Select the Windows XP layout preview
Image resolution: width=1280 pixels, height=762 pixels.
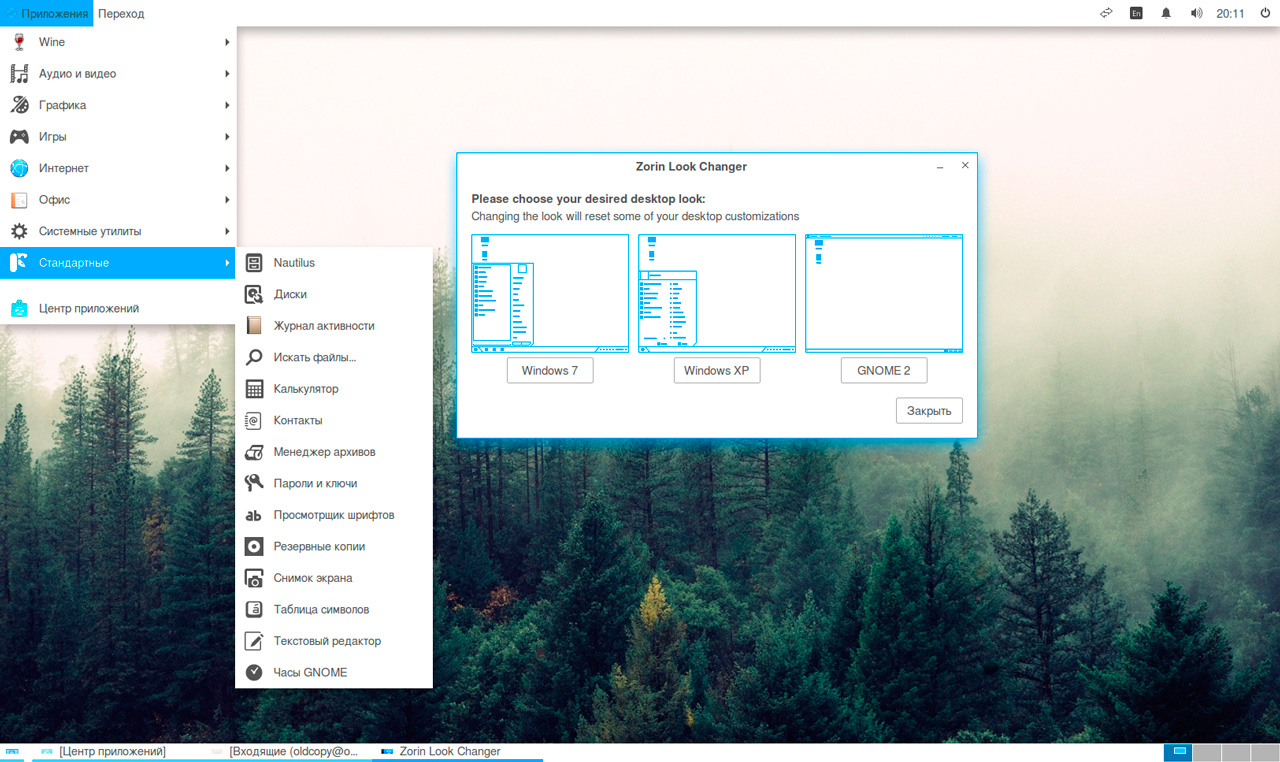(717, 294)
